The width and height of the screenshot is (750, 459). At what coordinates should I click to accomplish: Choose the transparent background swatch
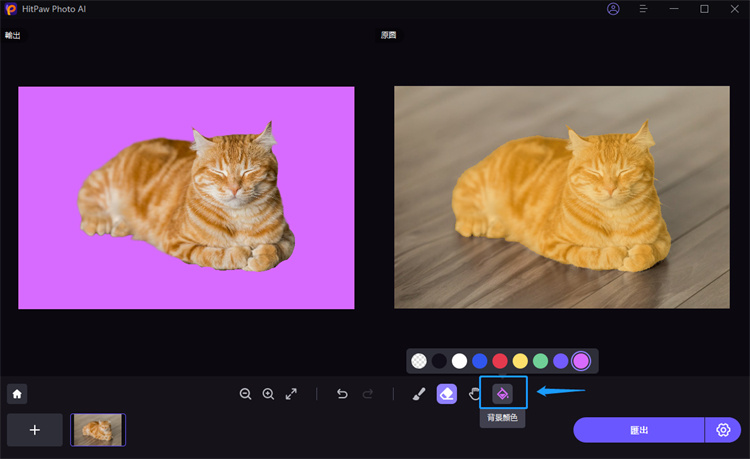[419, 361]
